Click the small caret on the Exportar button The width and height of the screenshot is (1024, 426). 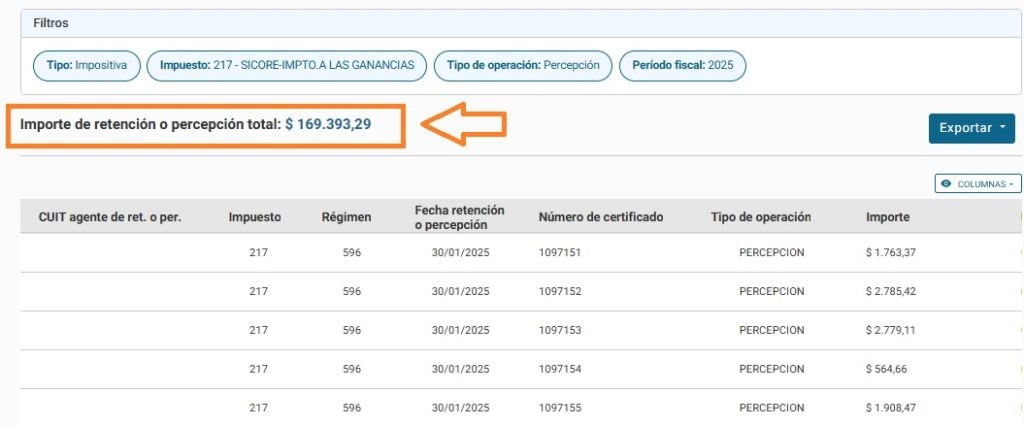1001,128
